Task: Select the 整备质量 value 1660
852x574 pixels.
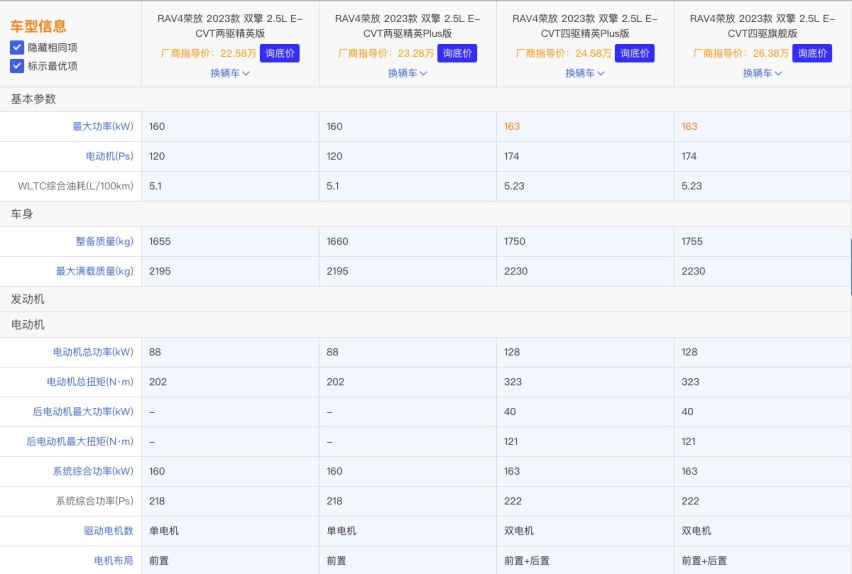Action: [x=337, y=241]
